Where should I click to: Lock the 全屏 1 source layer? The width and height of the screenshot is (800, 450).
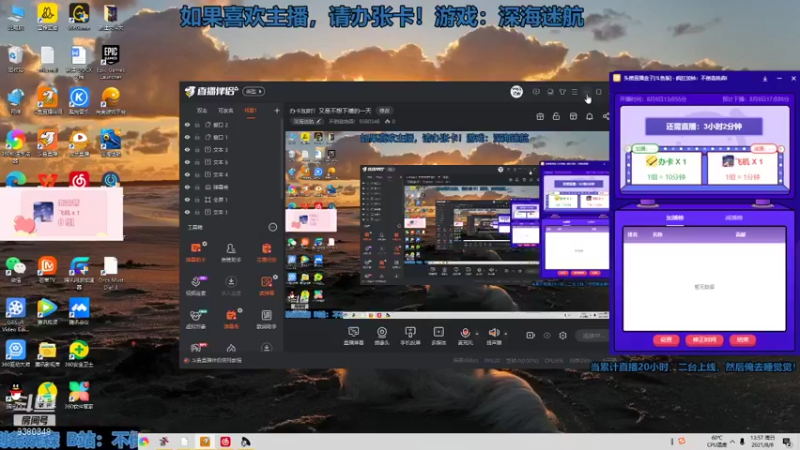197,199
